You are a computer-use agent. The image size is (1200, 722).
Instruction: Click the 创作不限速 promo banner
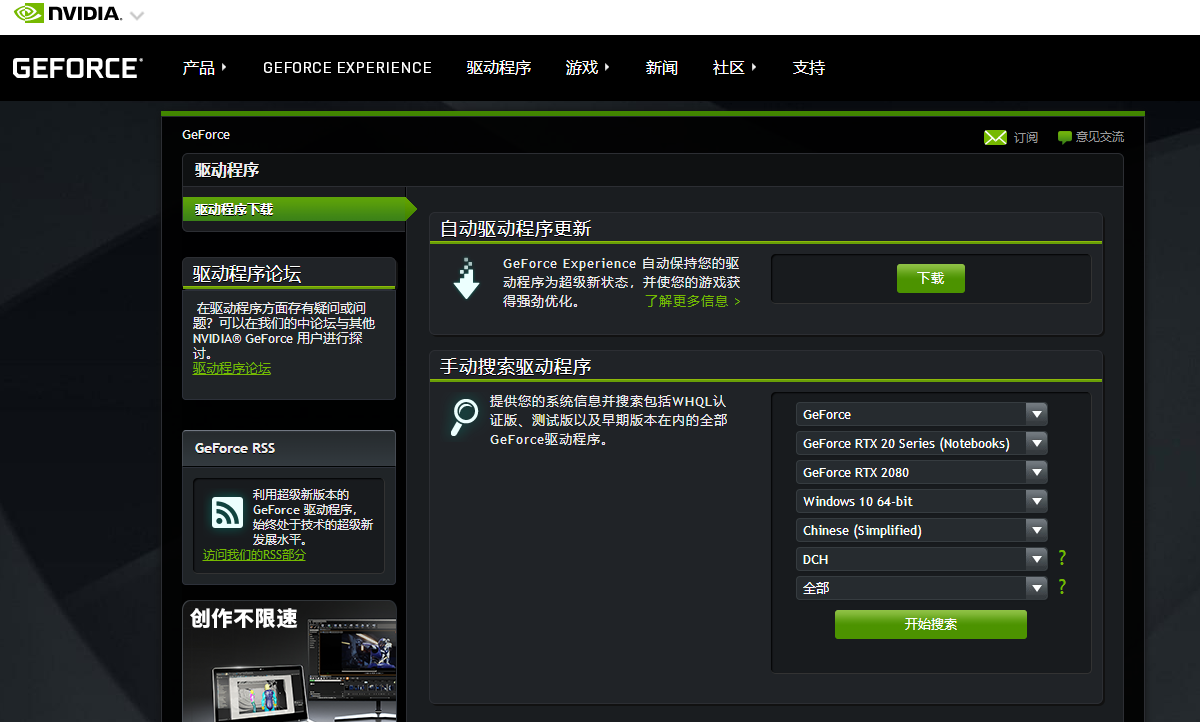(x=289, y=660)
